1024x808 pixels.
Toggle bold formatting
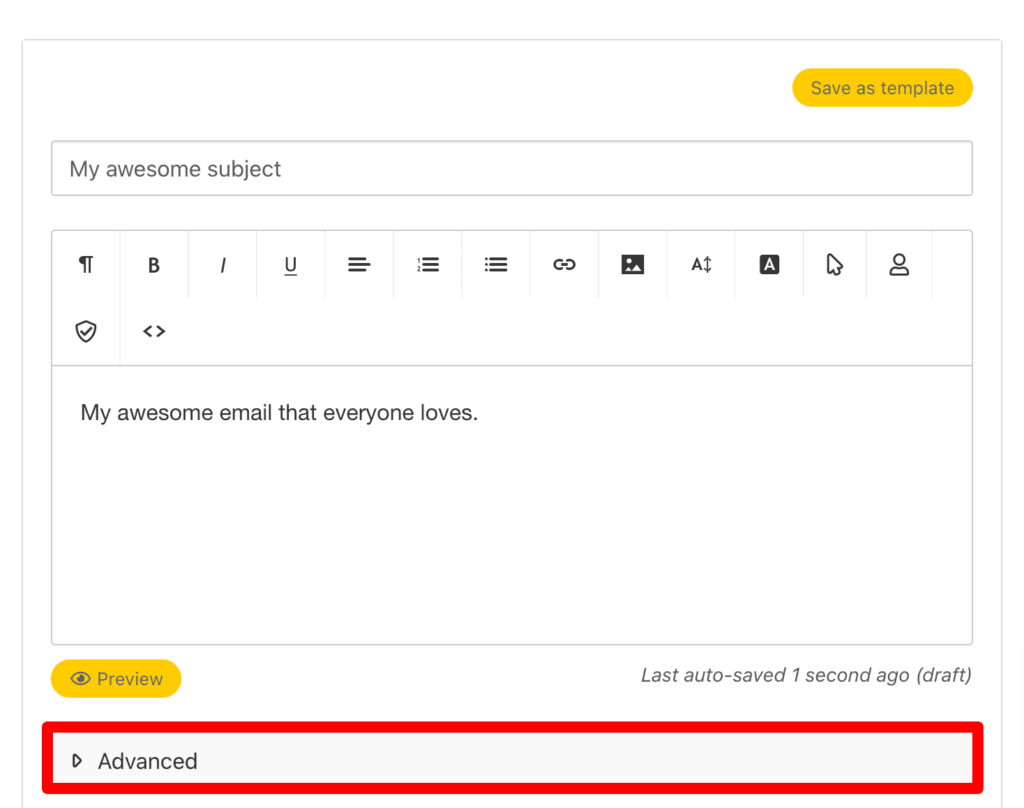(154, 265)
